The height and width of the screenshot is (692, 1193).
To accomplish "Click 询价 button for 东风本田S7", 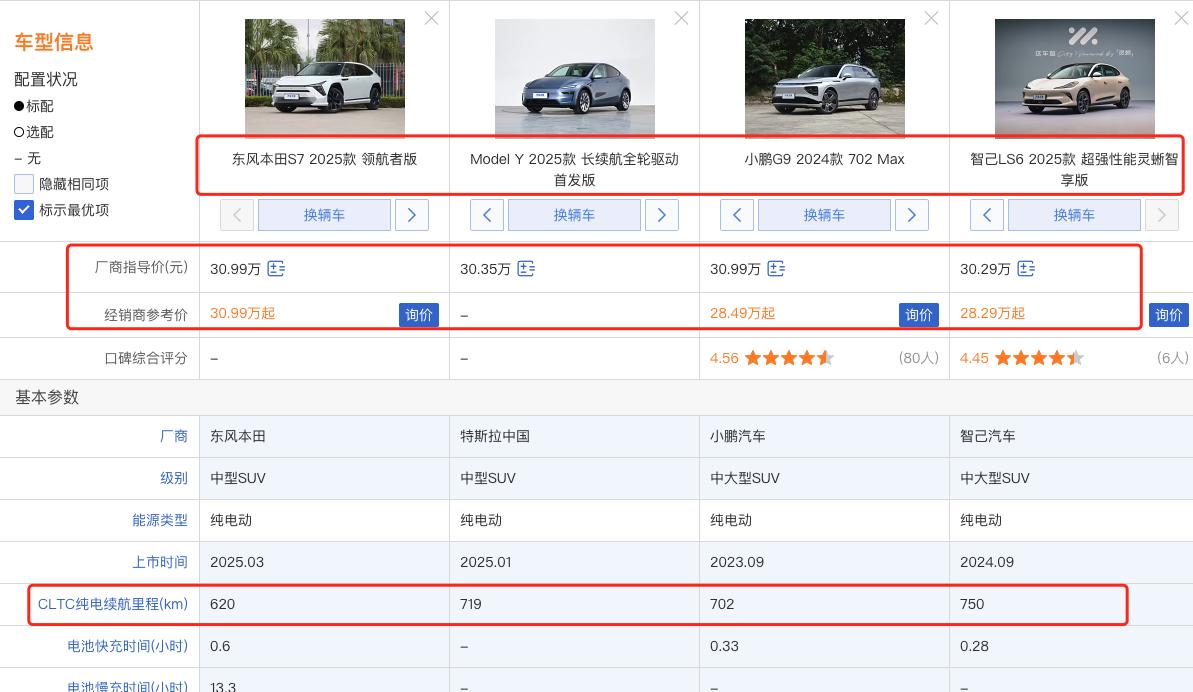I will (x=418, y=315).
